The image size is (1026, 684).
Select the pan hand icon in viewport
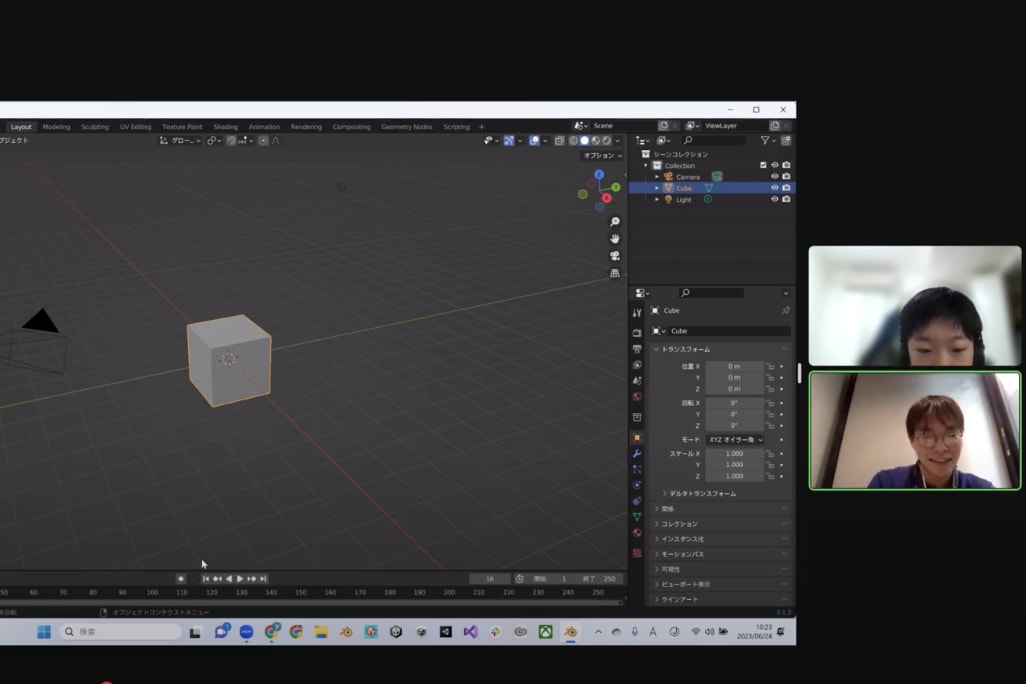coord(615,239)
